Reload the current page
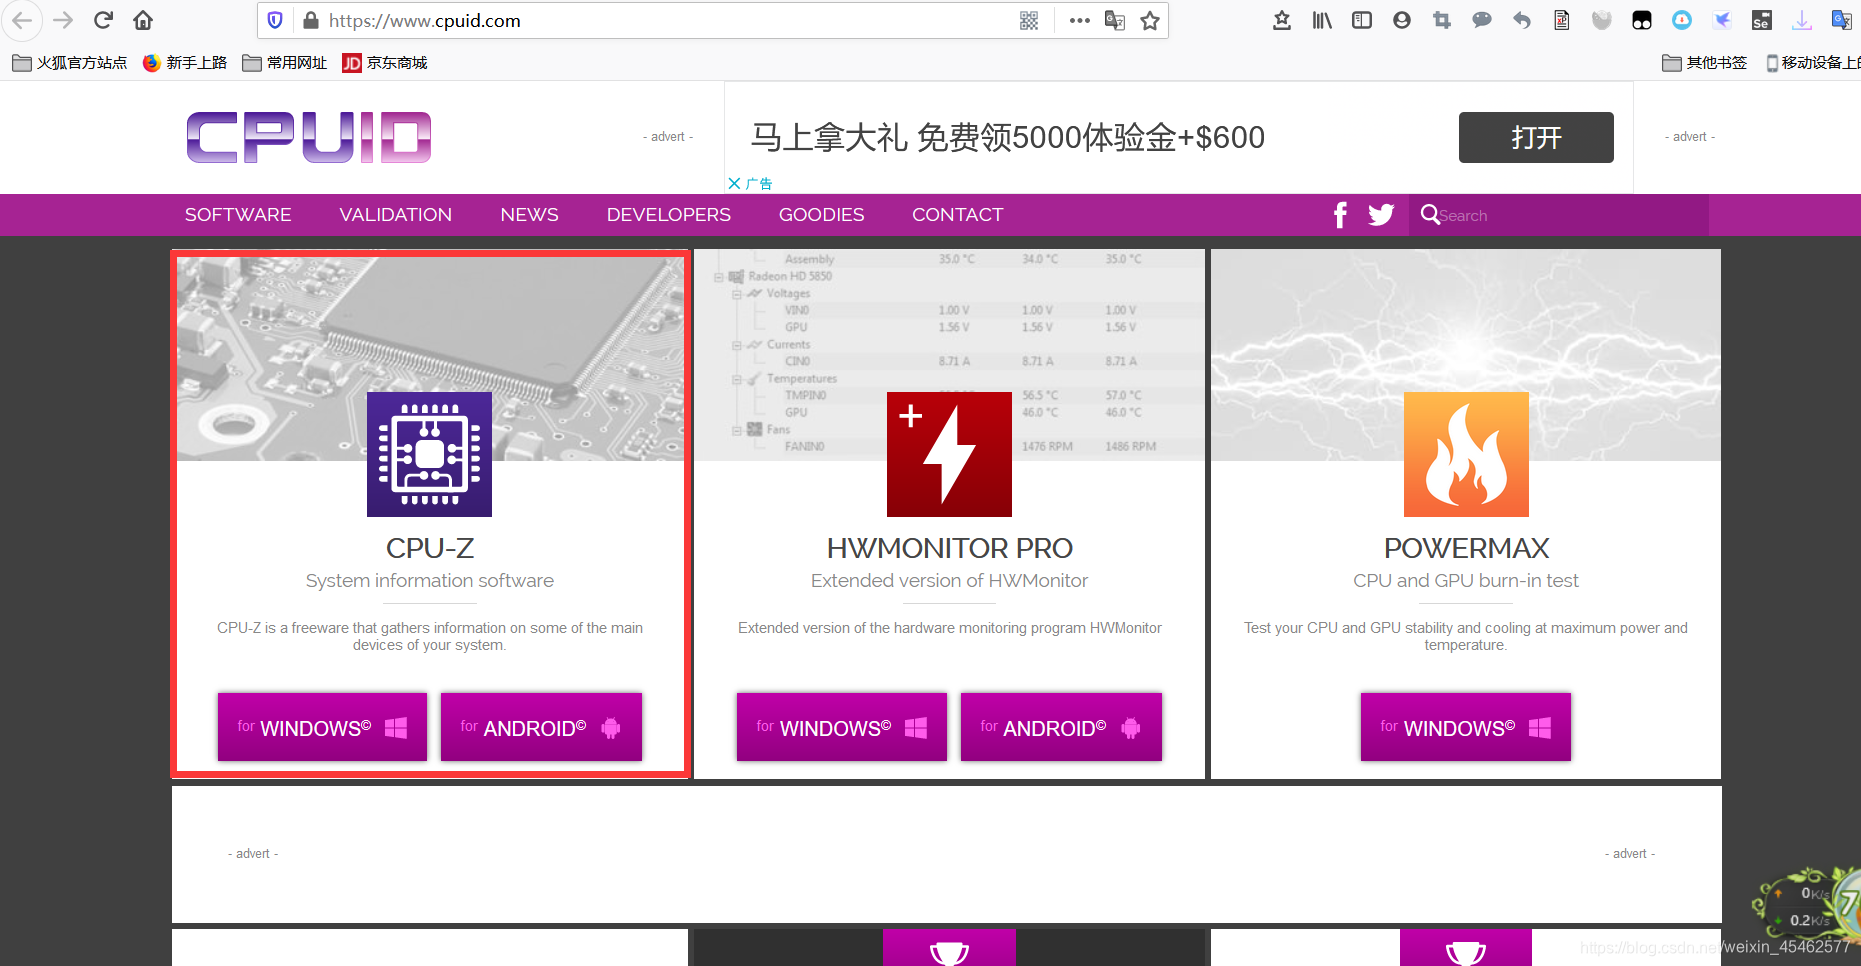Viewport: 1861px width, 966px height. point(103,20)
